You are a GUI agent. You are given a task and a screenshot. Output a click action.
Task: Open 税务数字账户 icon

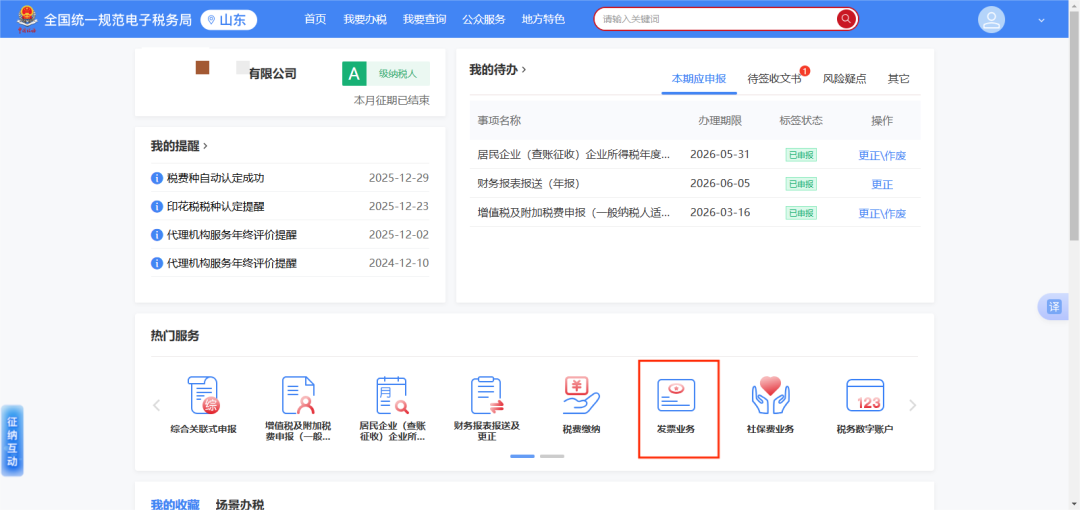coord(864,398)
